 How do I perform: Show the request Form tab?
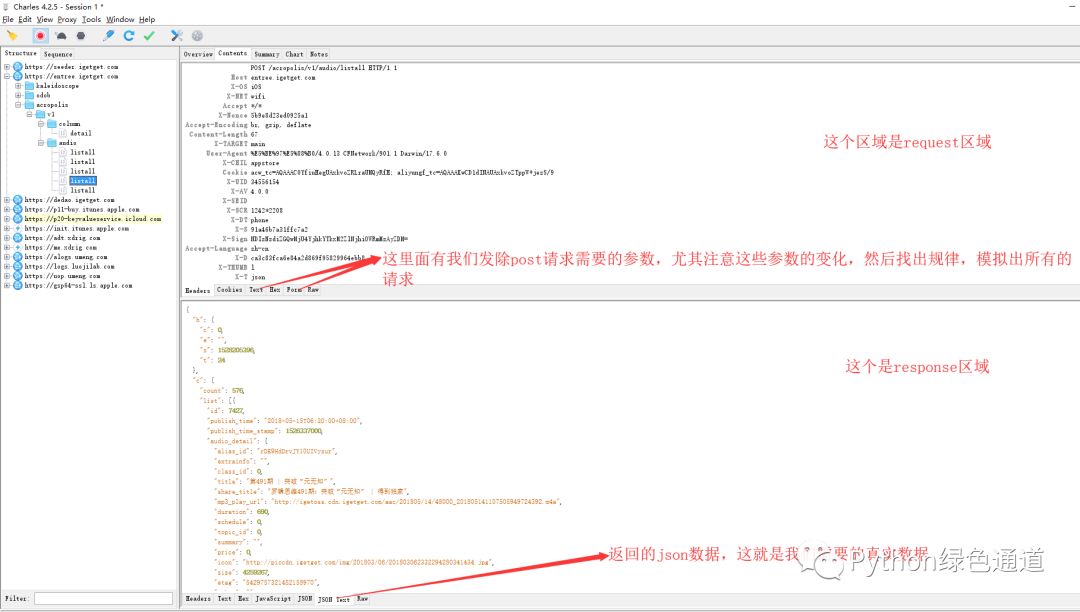pos(294,290)
